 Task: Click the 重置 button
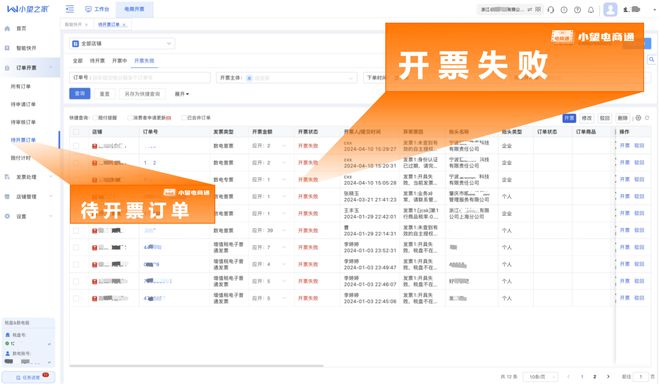click(x=104, y=94)
